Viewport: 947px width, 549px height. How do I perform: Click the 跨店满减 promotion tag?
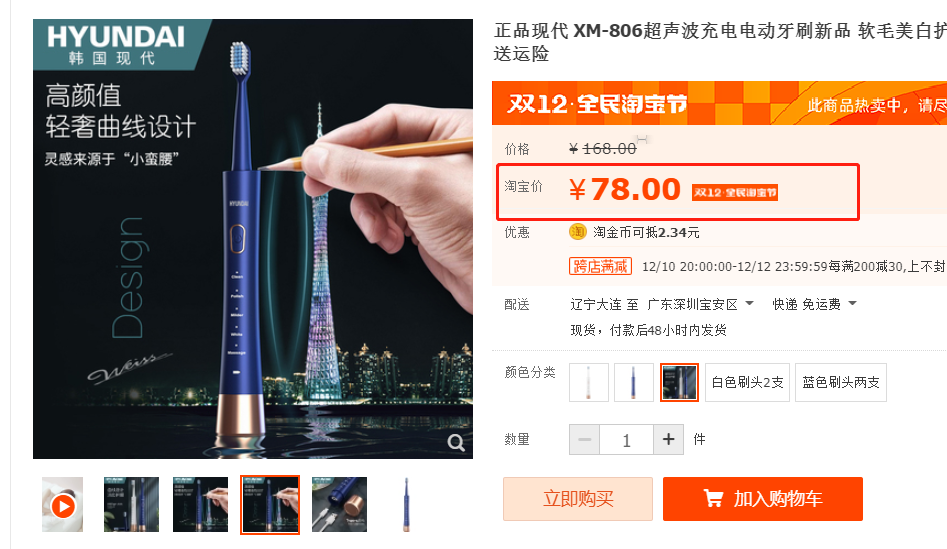coord(600,266)
